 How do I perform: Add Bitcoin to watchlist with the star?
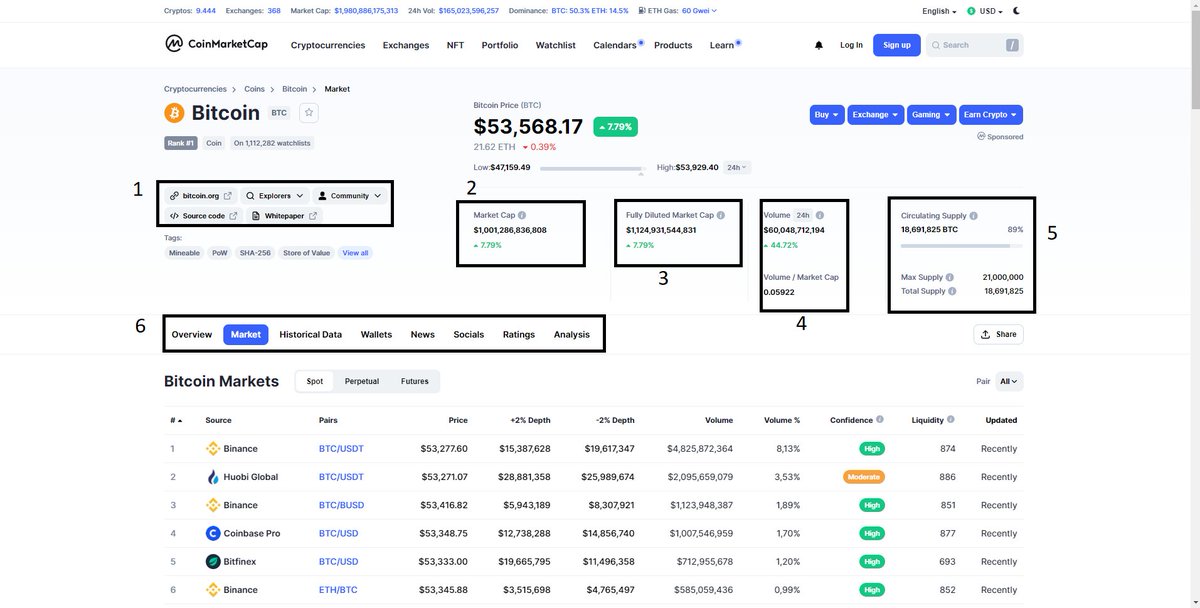309,113
